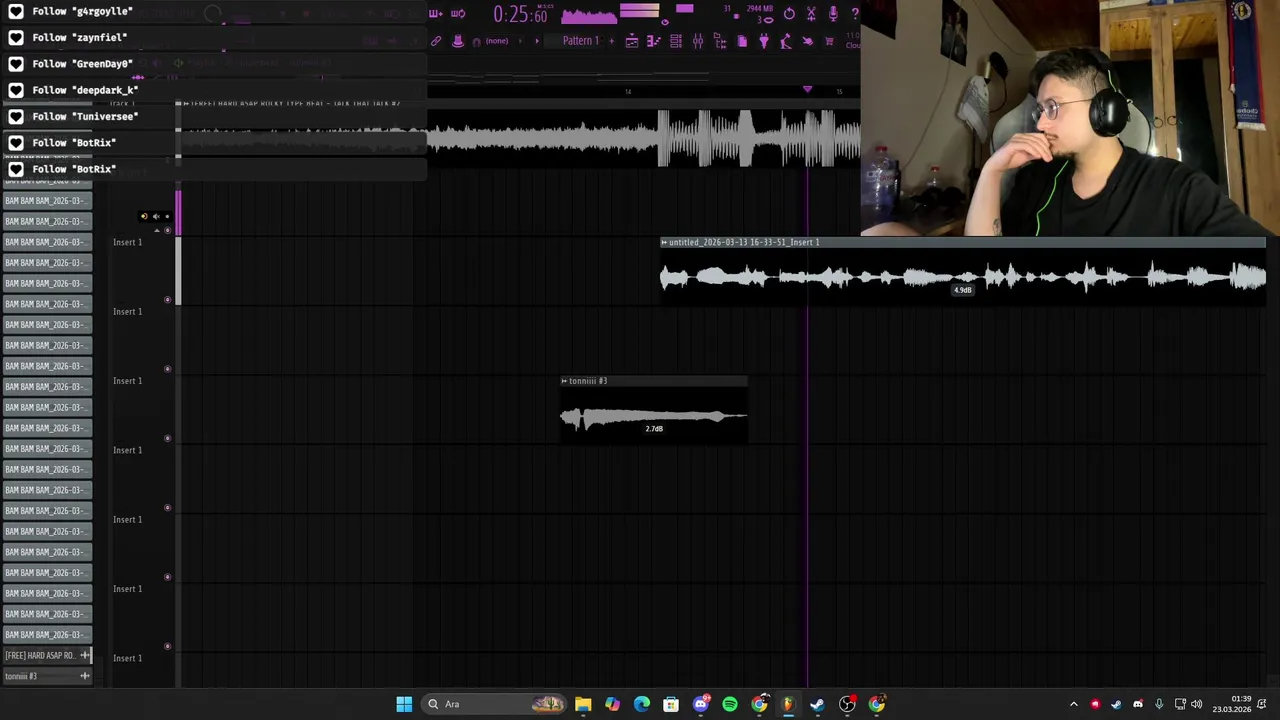Toggle the yellow solo icon on track header
Screen dimensions: 1280x720
pos(144,216)
